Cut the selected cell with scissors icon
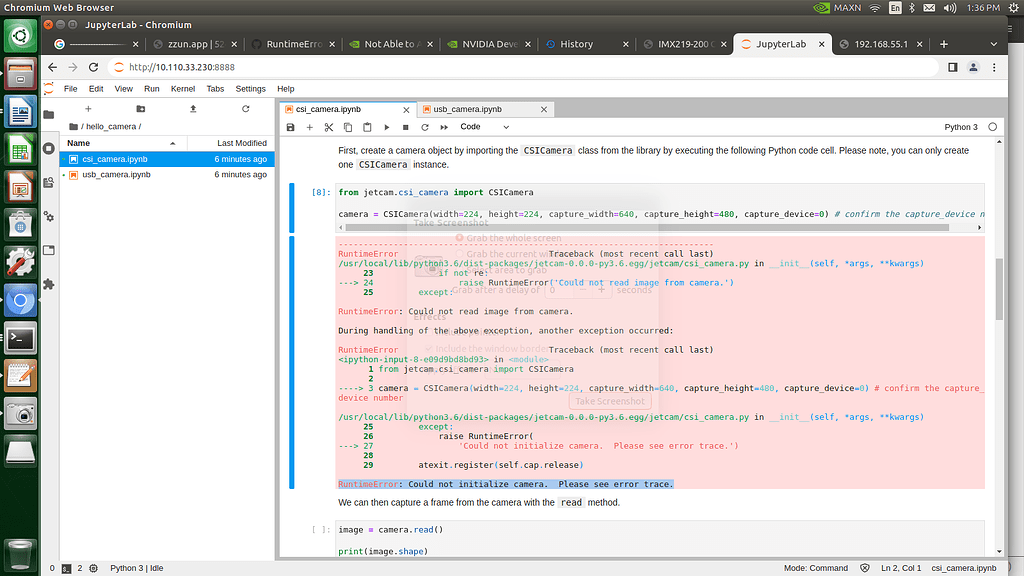 [x=329, y=127]
